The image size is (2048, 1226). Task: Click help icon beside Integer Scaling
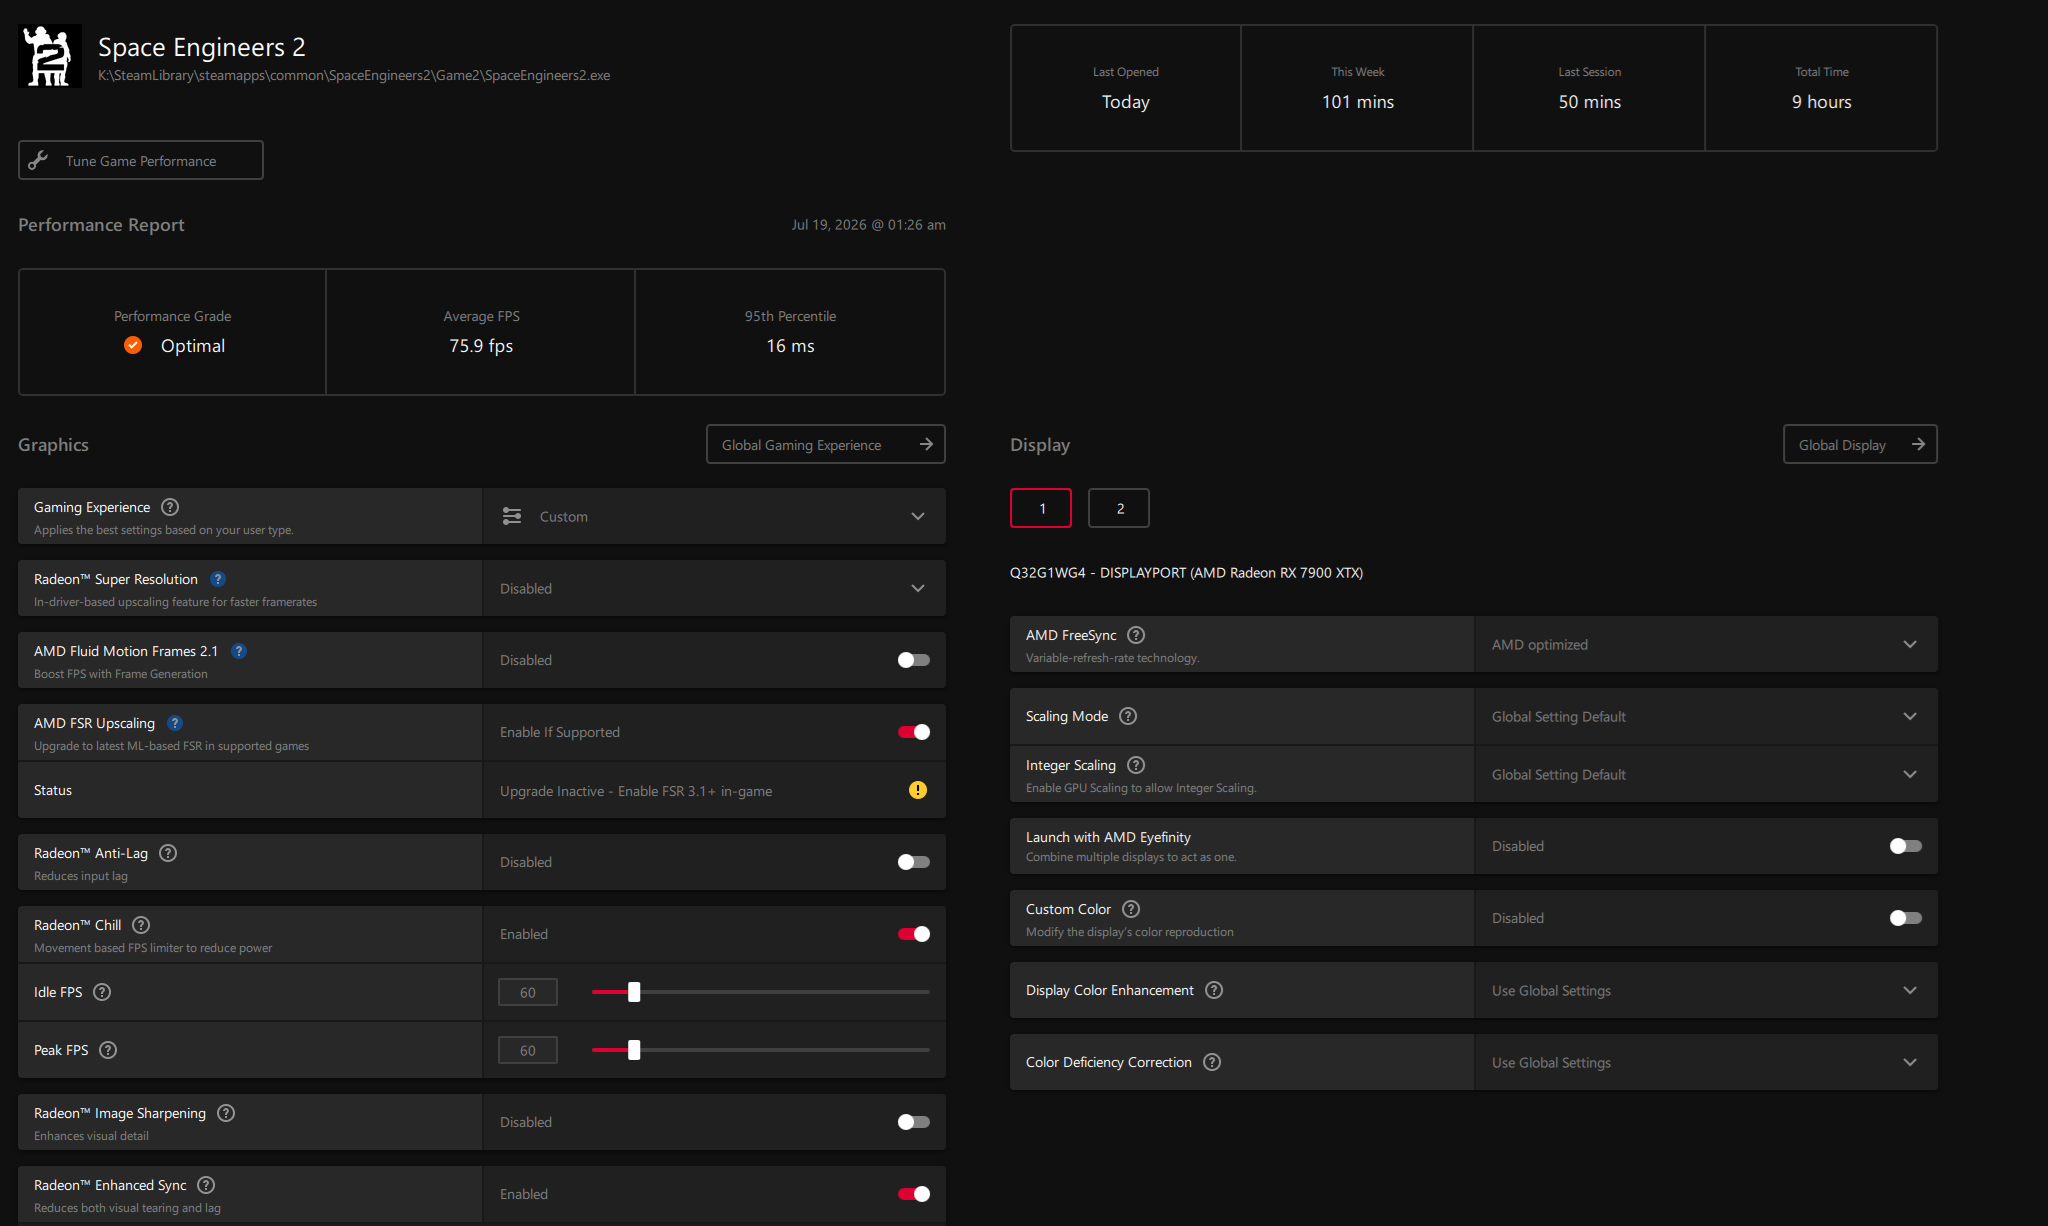click(1136, 765)
